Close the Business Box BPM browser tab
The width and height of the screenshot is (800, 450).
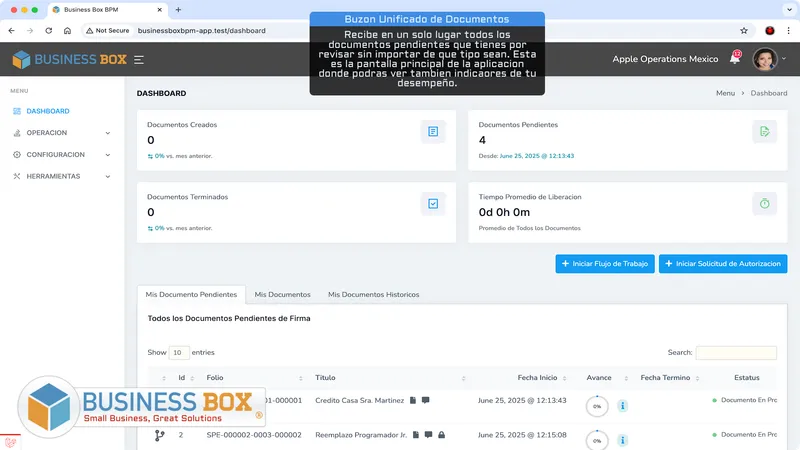pos(159,10)
